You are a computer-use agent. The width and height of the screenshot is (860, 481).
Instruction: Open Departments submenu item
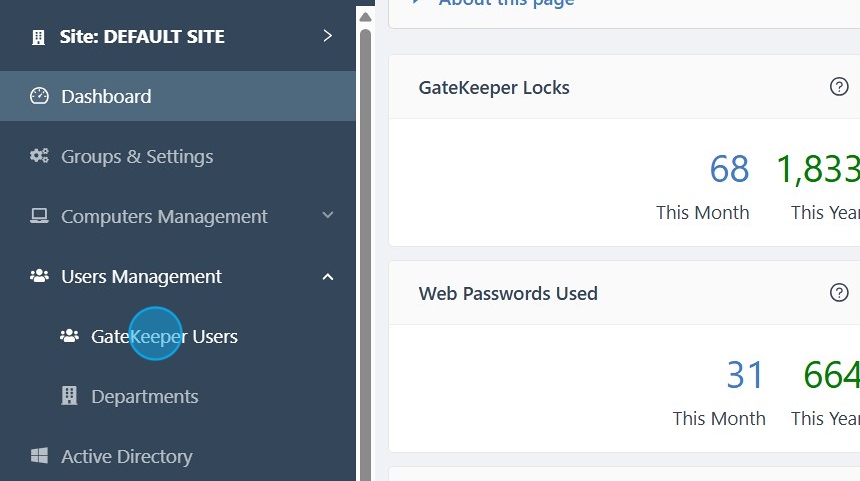click(x=145, y=397)
